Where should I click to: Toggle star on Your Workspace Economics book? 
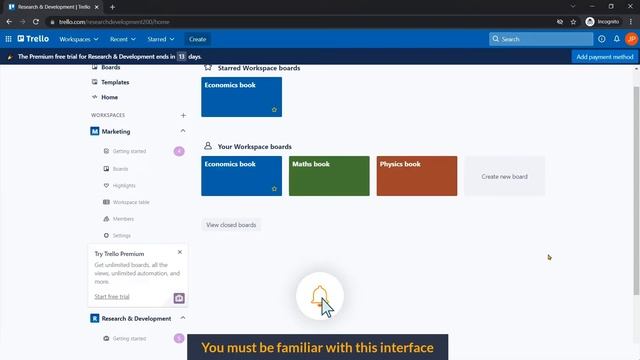coord(274,189)
